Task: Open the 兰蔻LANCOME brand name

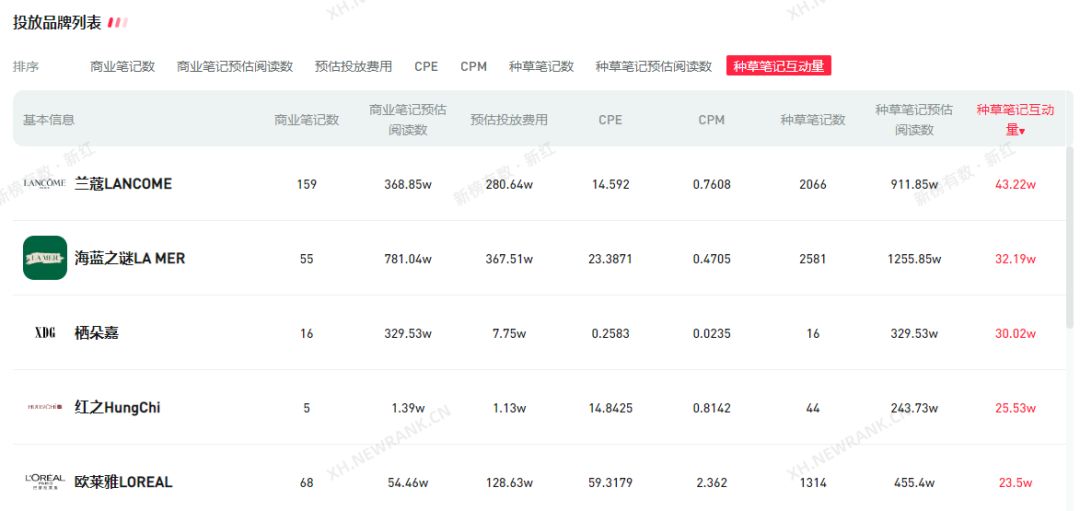Action: pyautogui.click(x=123, y=184)
